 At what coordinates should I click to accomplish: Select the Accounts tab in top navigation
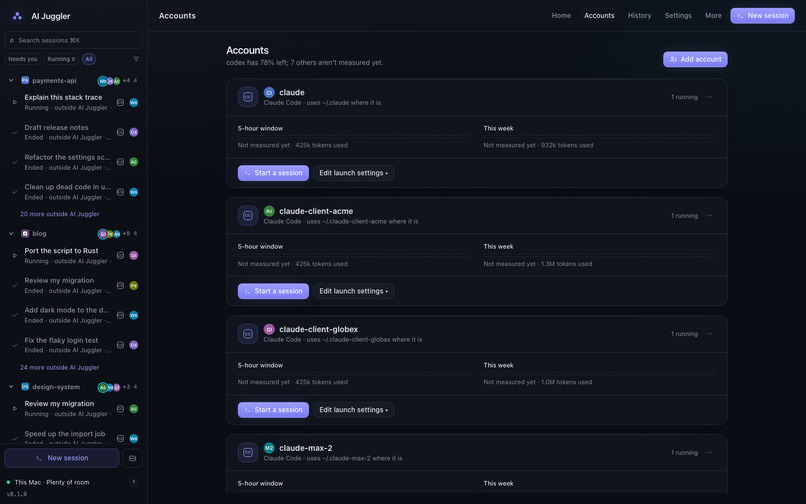(599, 16)
